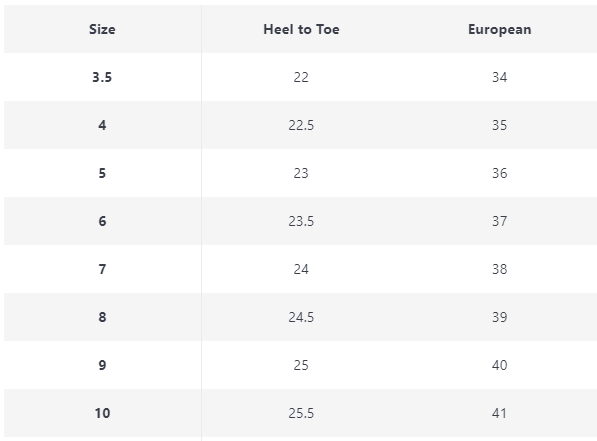
Task: Select size 6 row label
Action: pos(102,221)
